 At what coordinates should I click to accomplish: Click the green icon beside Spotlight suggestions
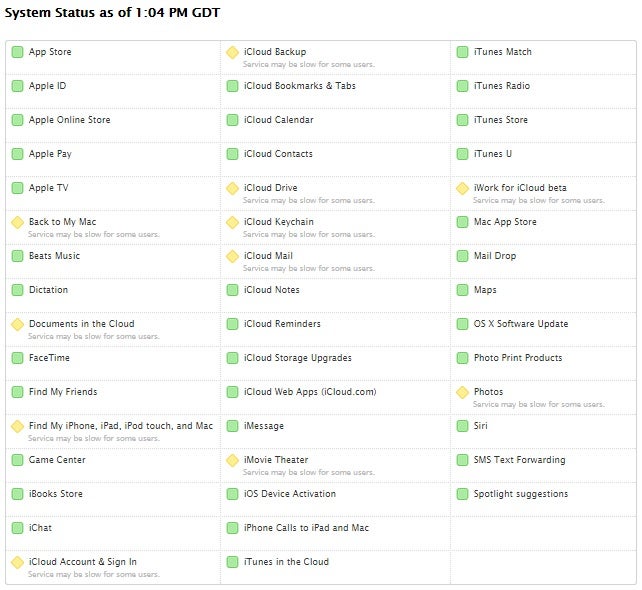(x=462, y=494)
